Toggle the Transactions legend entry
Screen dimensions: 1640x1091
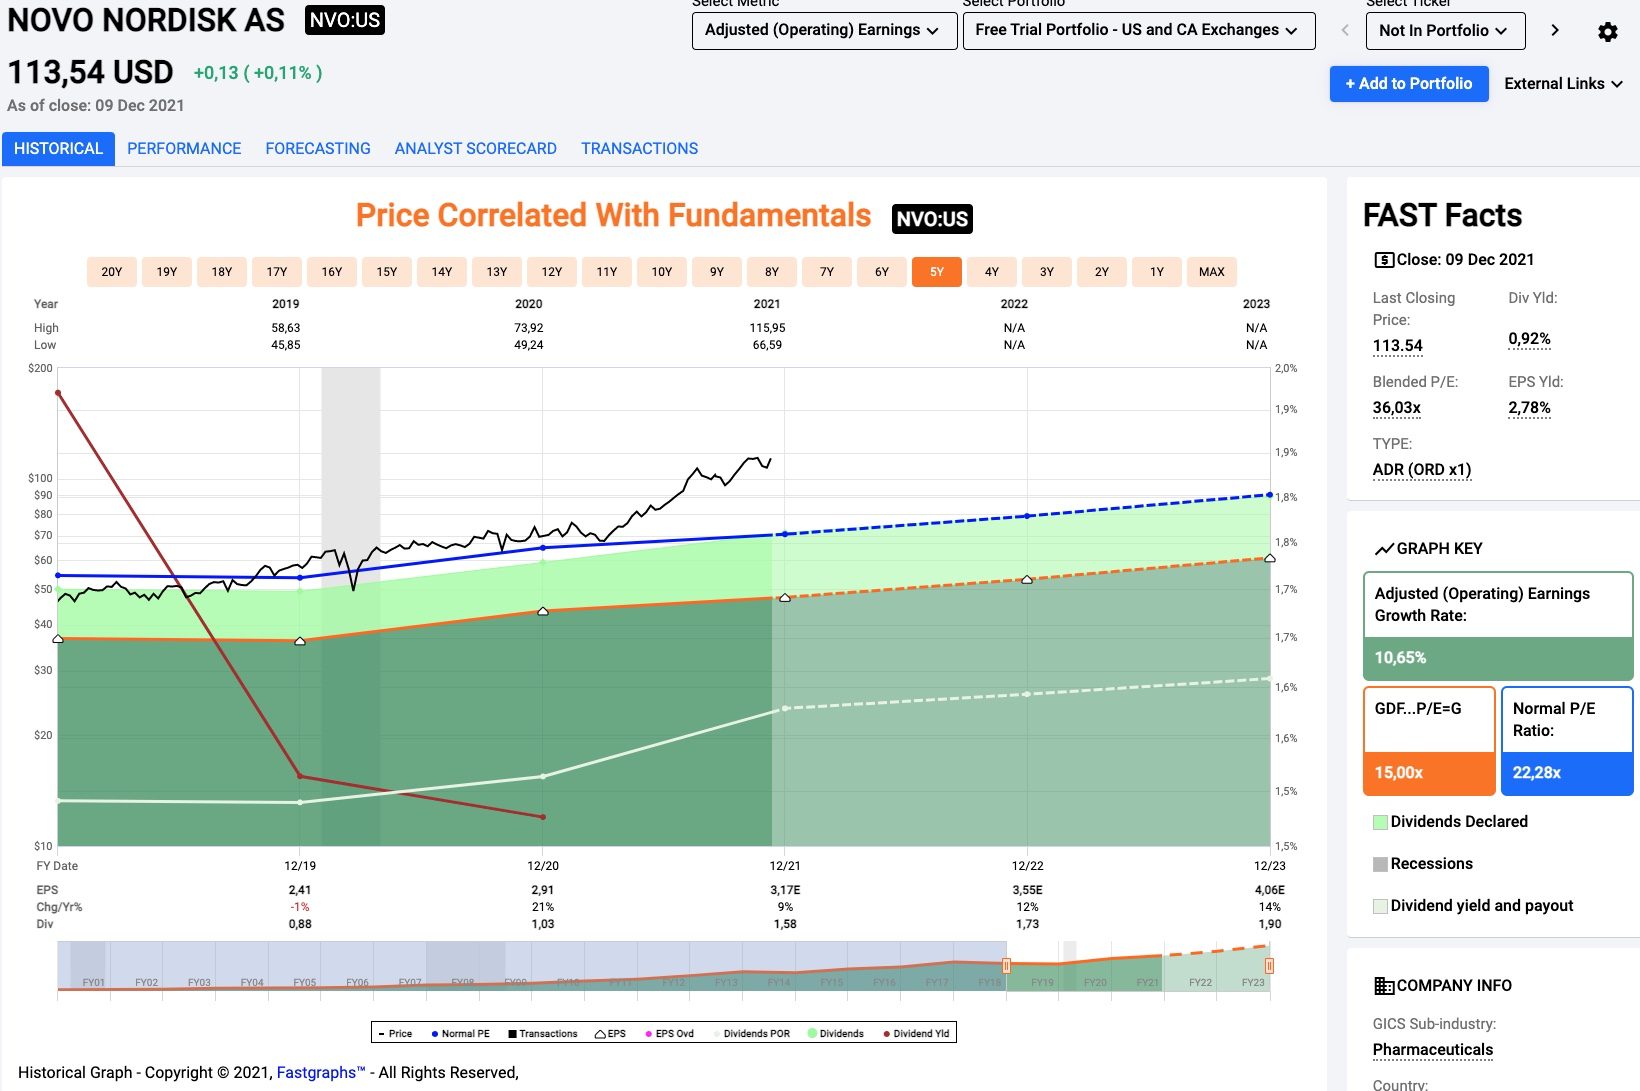coord(543,1033)
